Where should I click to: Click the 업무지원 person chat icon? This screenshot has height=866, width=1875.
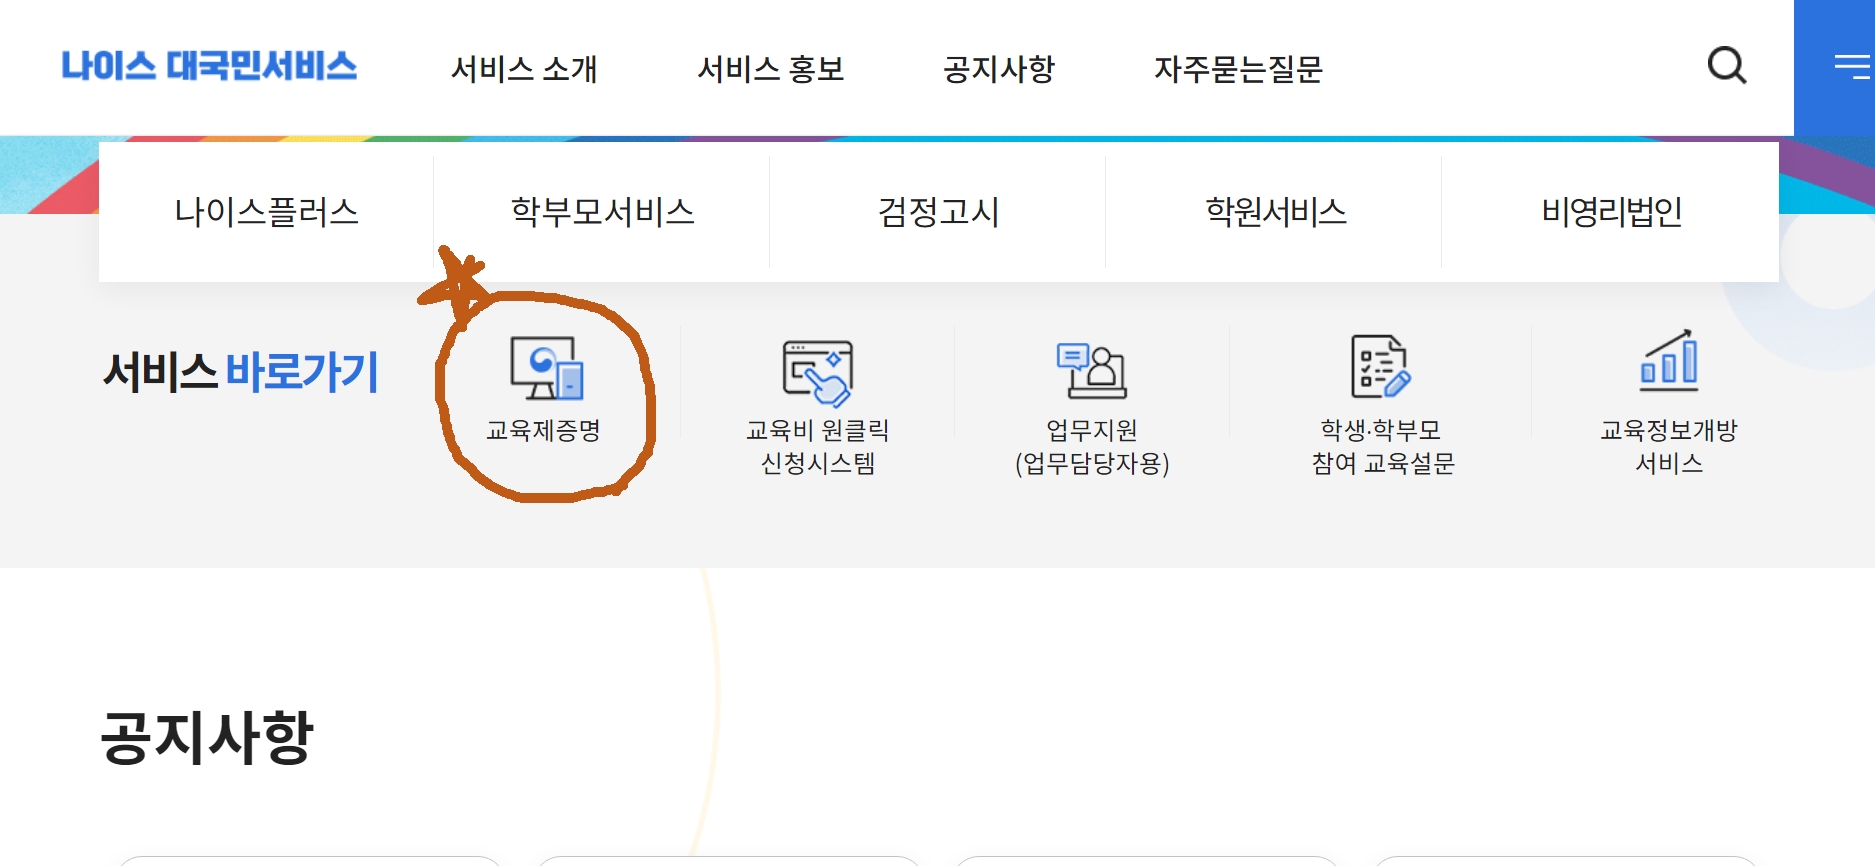tap(1091, 370)
